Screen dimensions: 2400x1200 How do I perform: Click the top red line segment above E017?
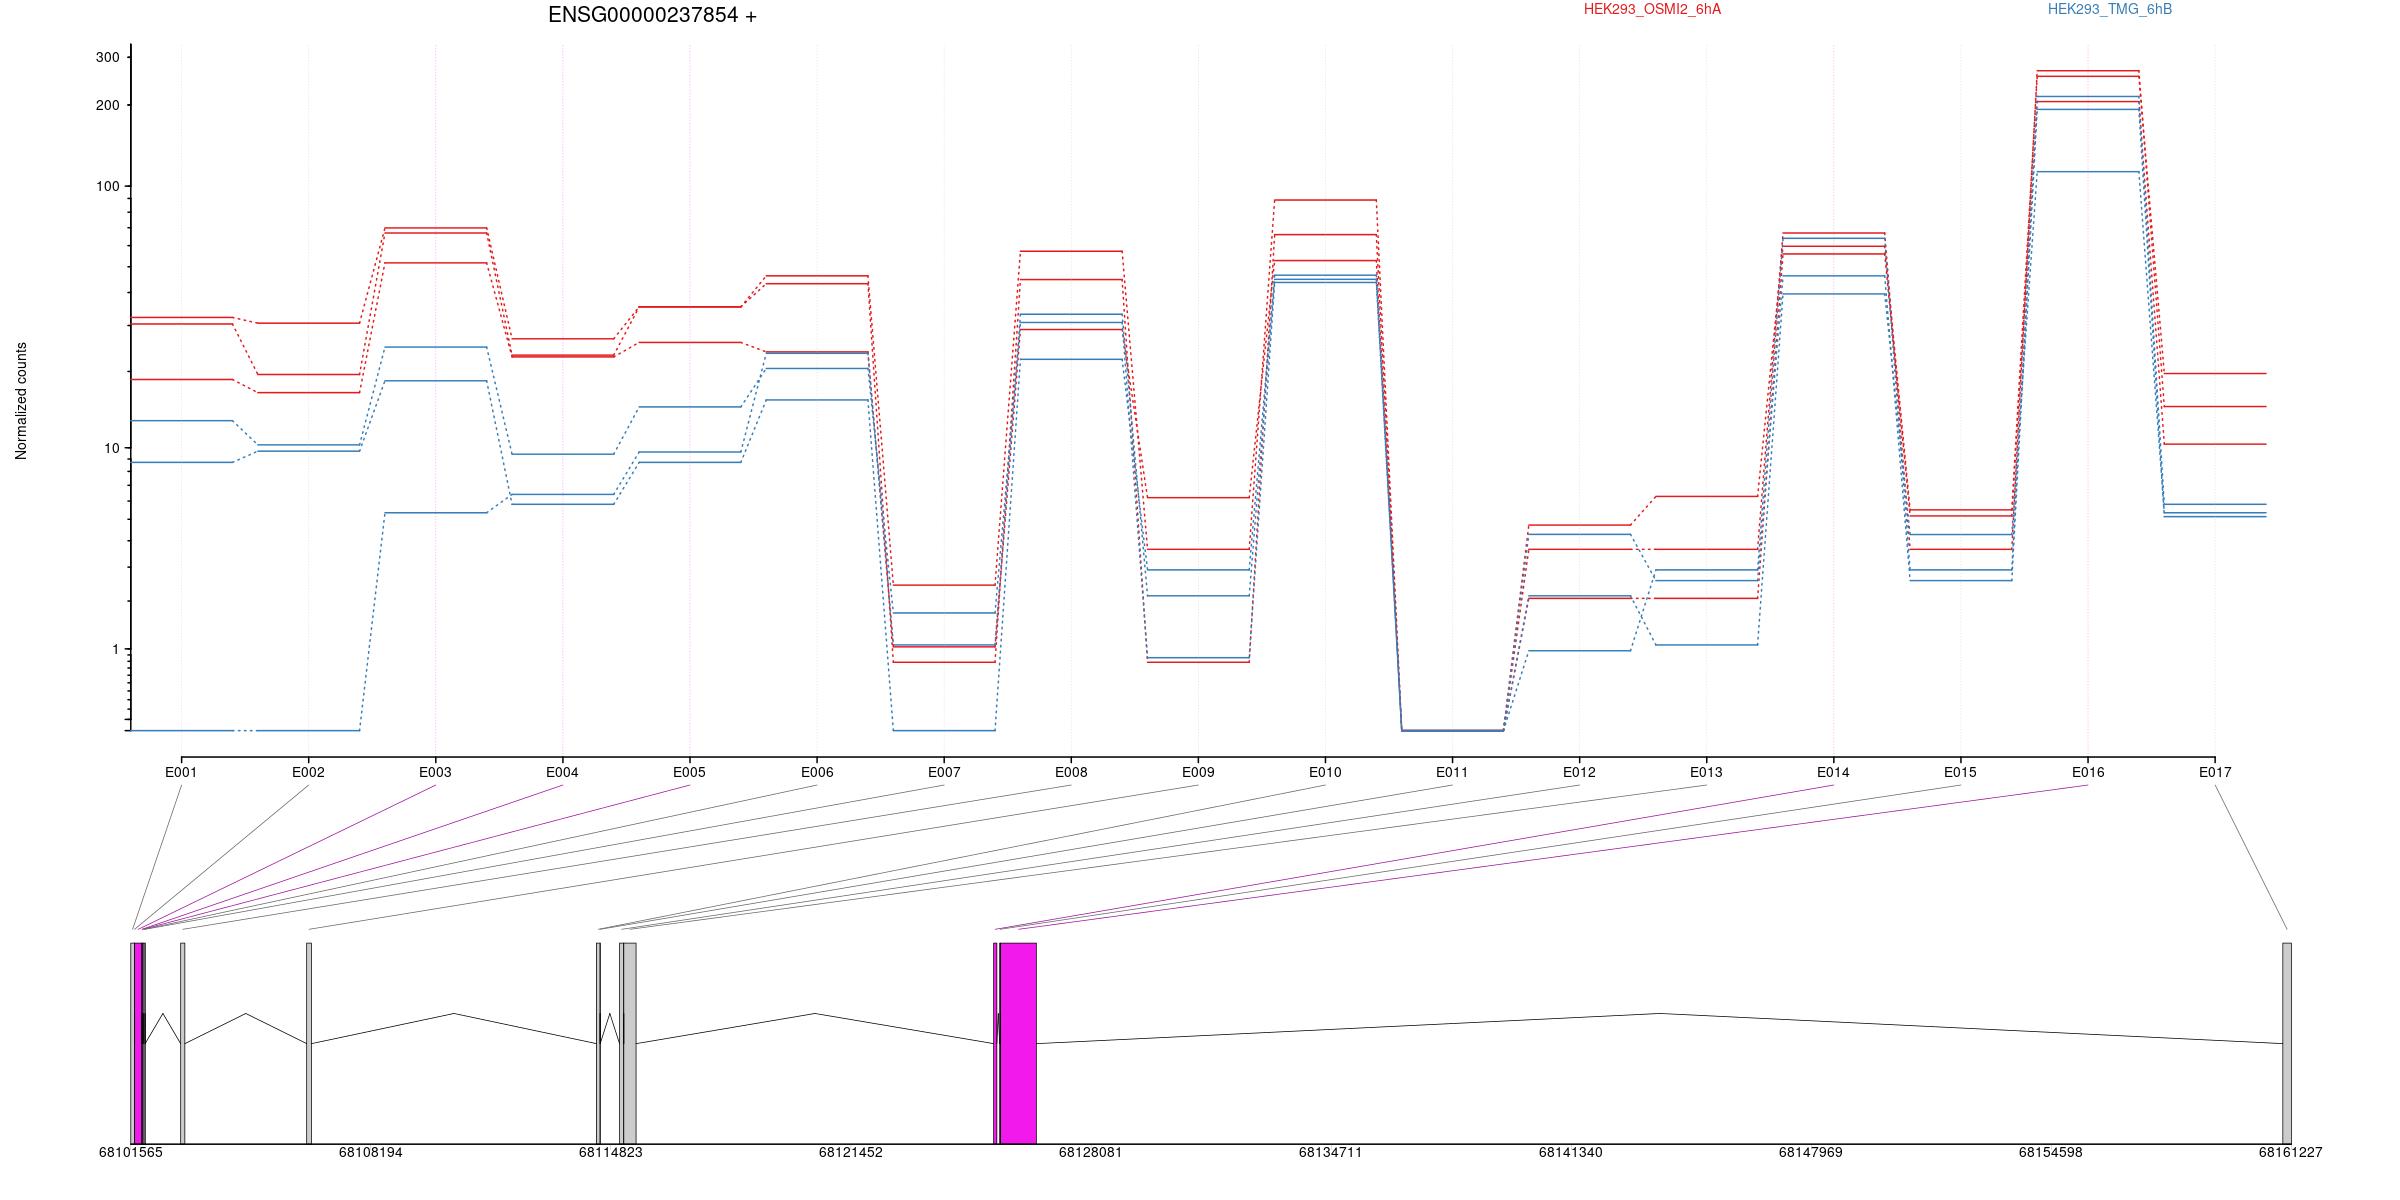(2215, 373)
